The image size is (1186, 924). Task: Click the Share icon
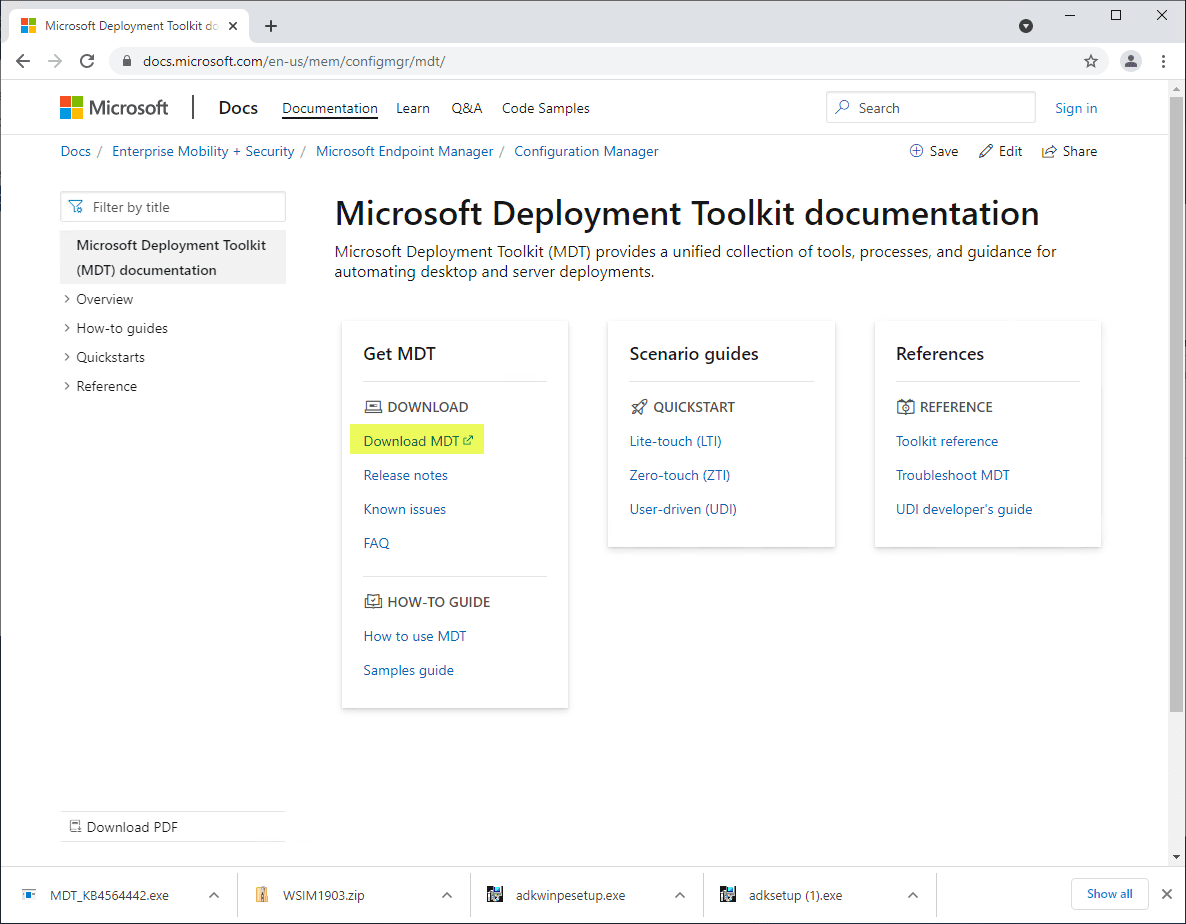(x=1049, y=151)
